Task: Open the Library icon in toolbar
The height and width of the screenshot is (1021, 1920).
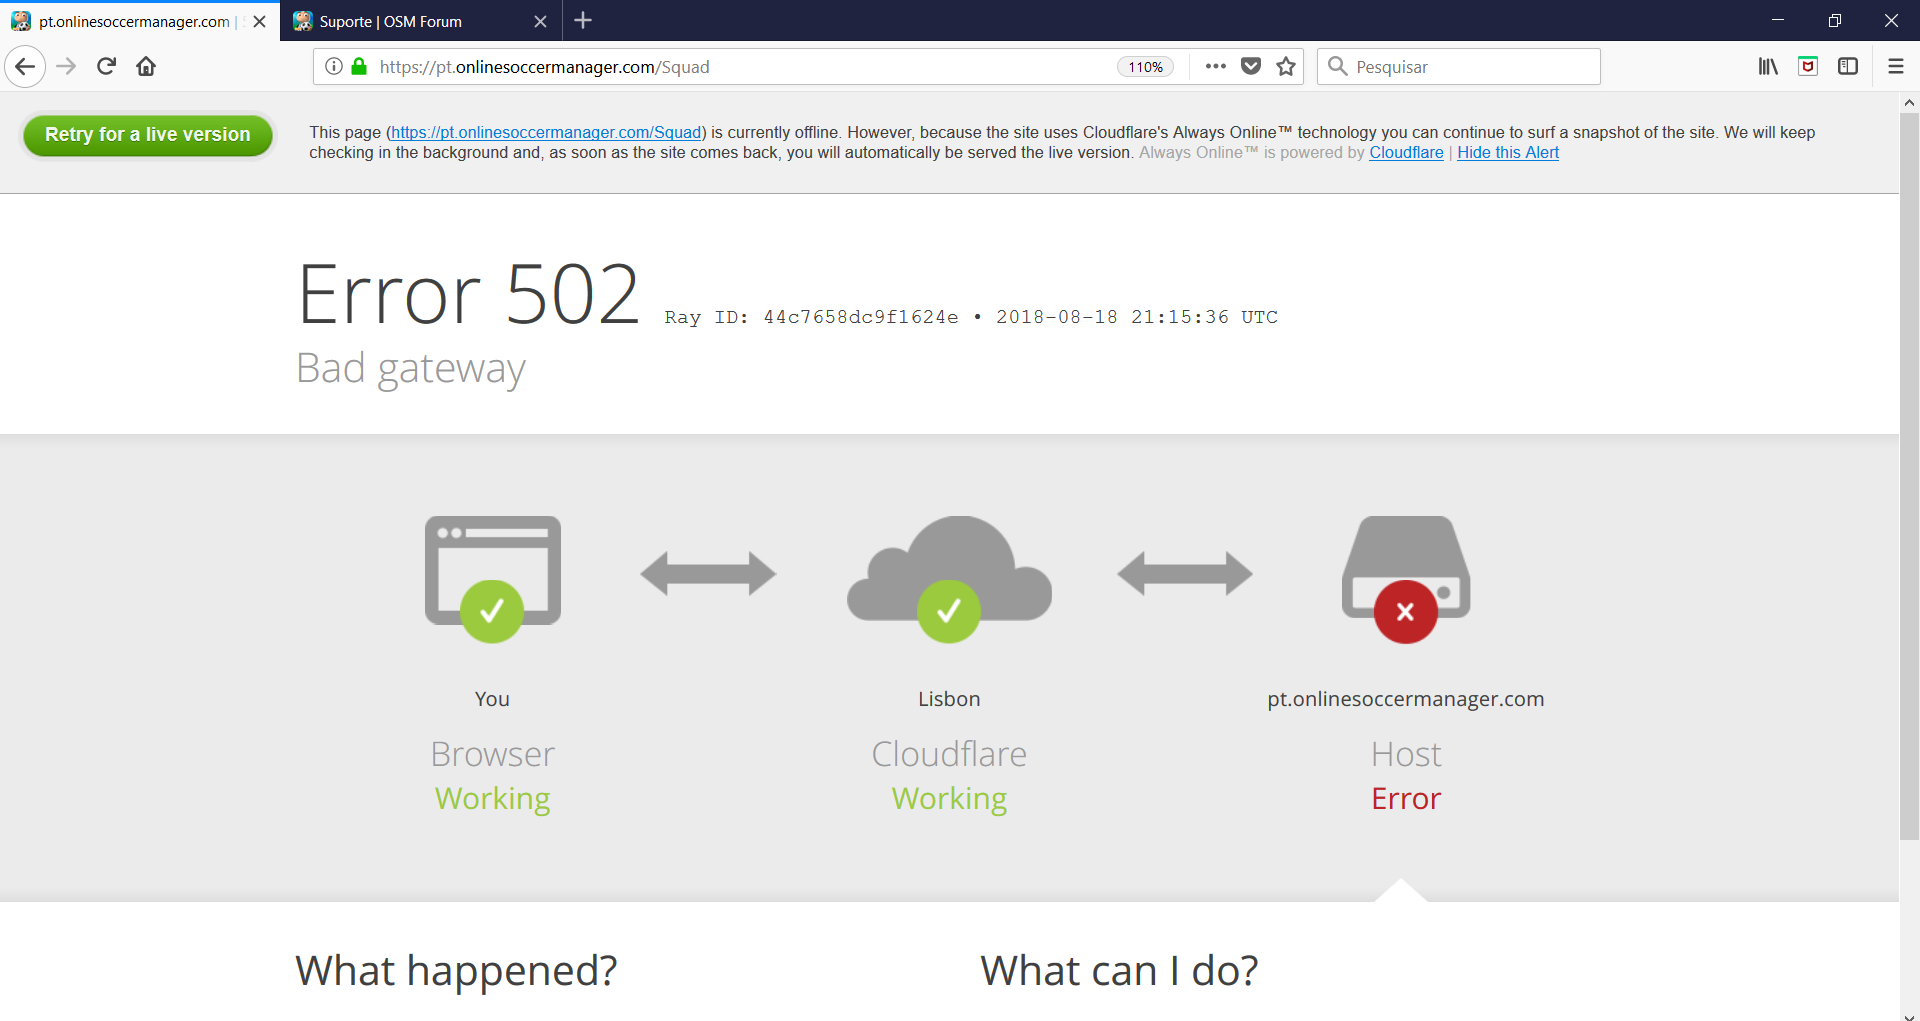Action: [1768, 67]
